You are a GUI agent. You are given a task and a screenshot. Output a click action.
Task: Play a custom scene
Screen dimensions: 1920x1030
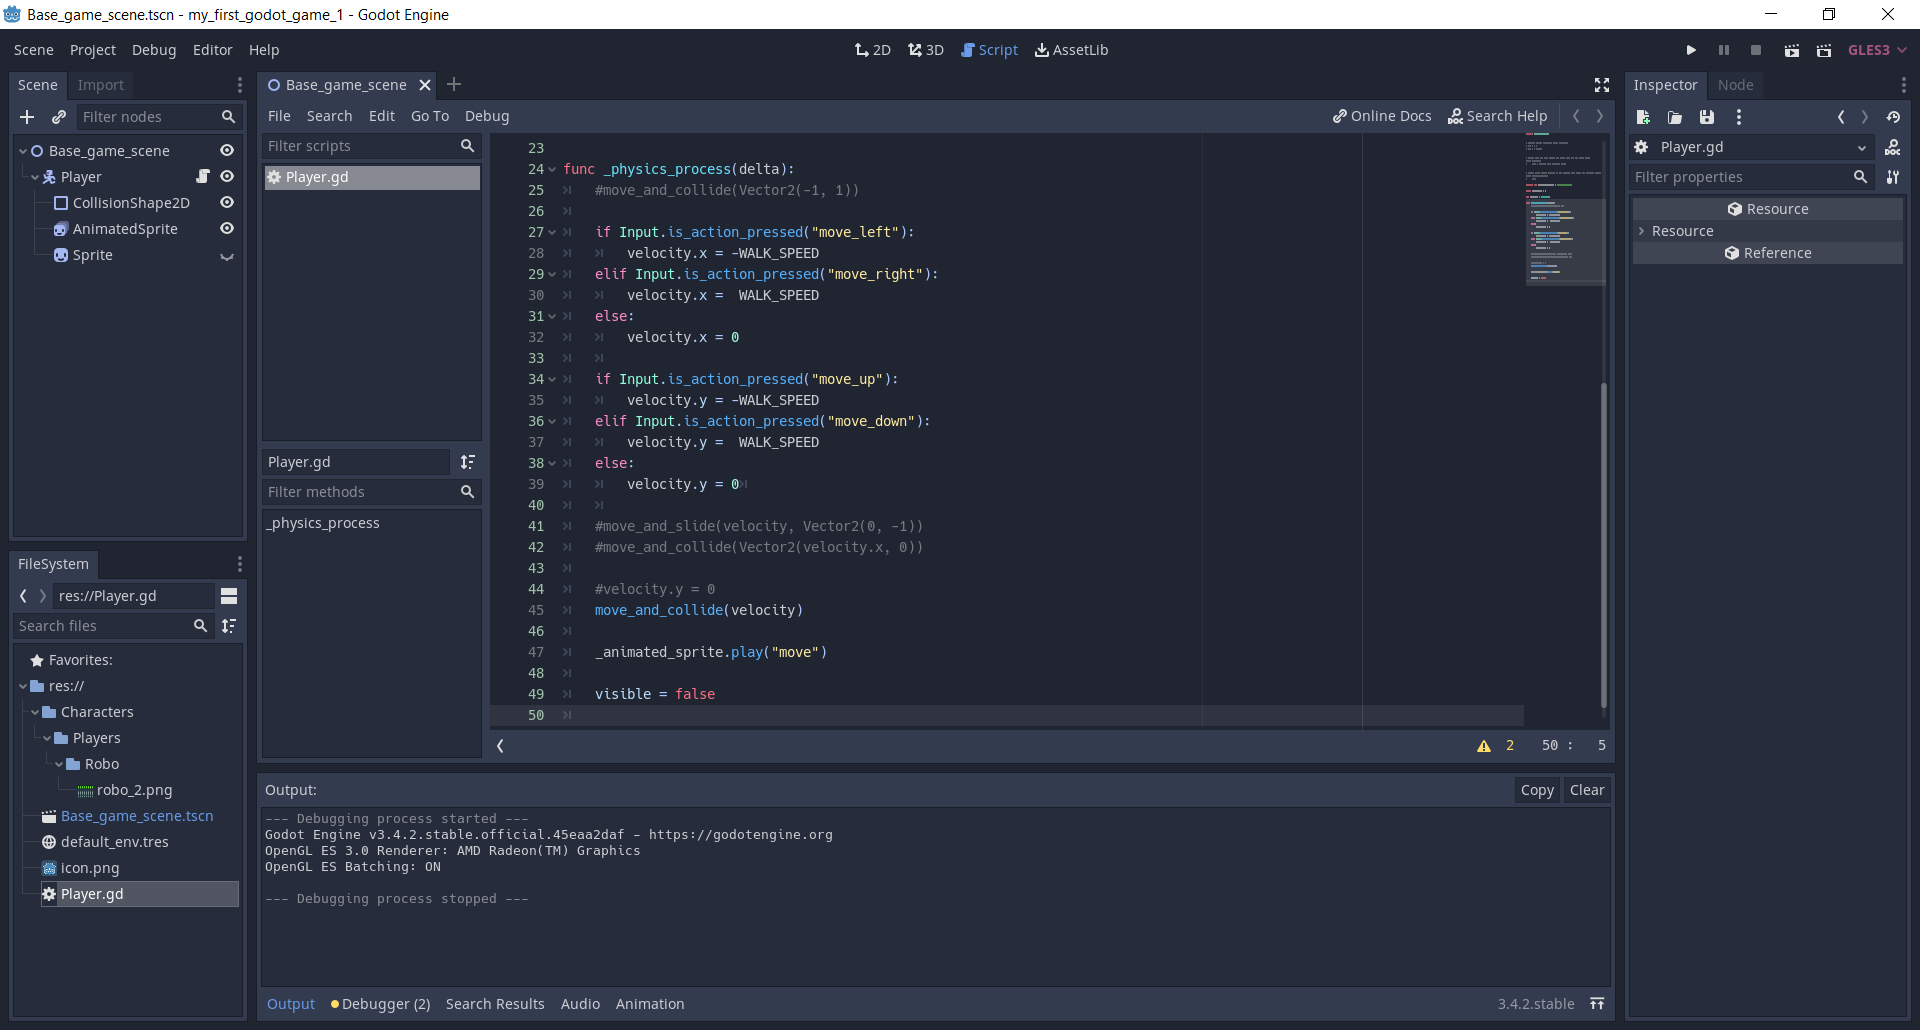pos(1824,50)
